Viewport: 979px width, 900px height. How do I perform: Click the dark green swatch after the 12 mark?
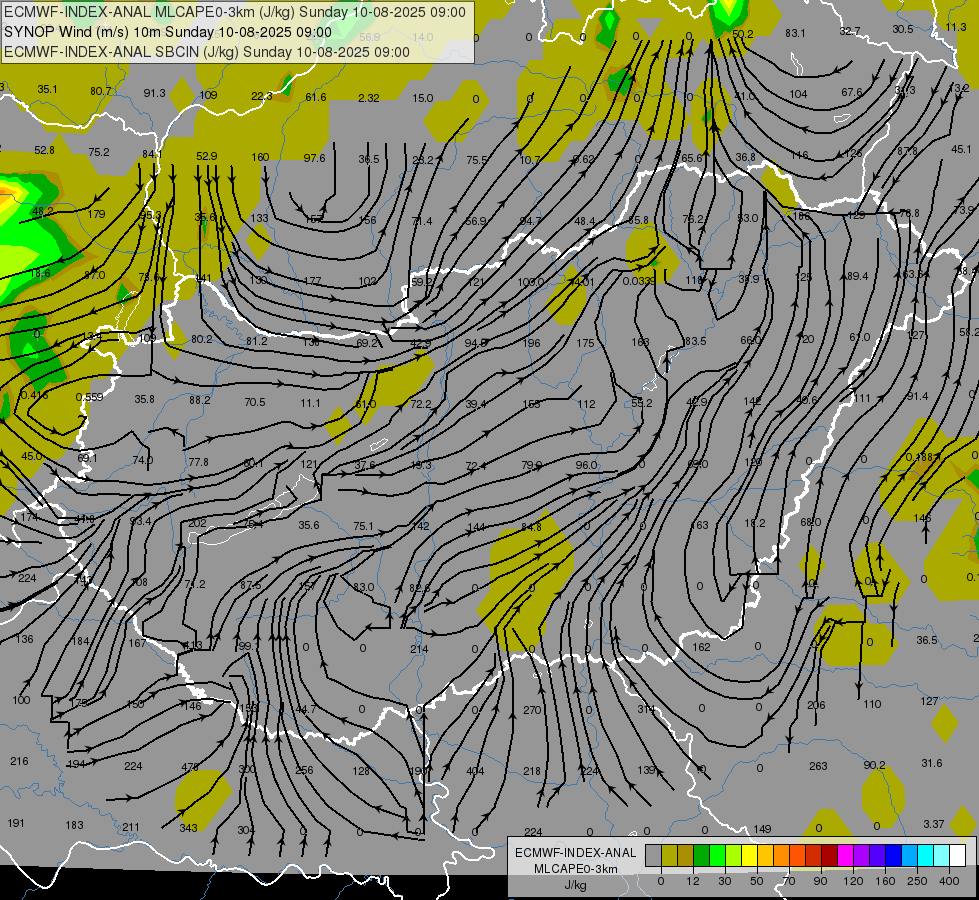click(x=702, y=855)
